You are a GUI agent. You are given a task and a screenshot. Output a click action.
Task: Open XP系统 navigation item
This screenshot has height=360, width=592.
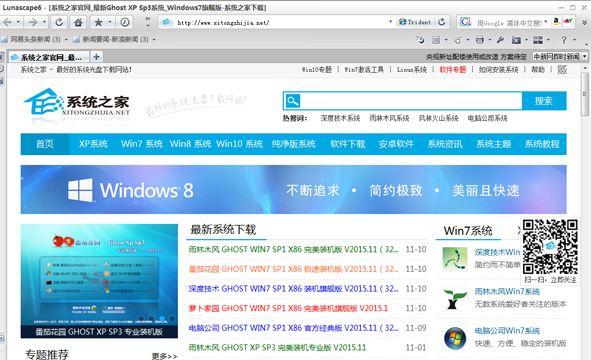[93, 144]
